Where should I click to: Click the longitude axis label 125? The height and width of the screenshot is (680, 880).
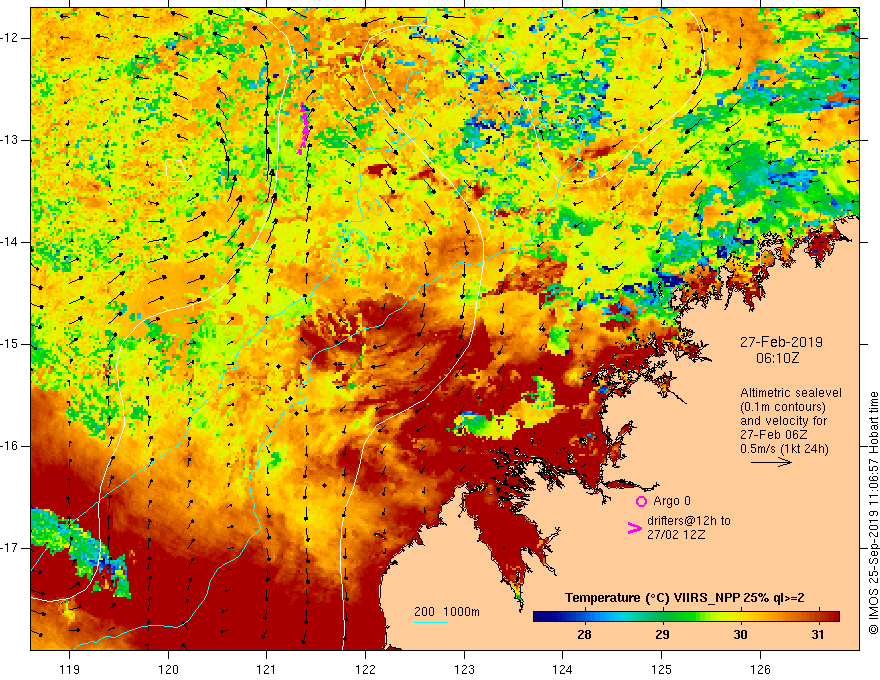point(662,669)
